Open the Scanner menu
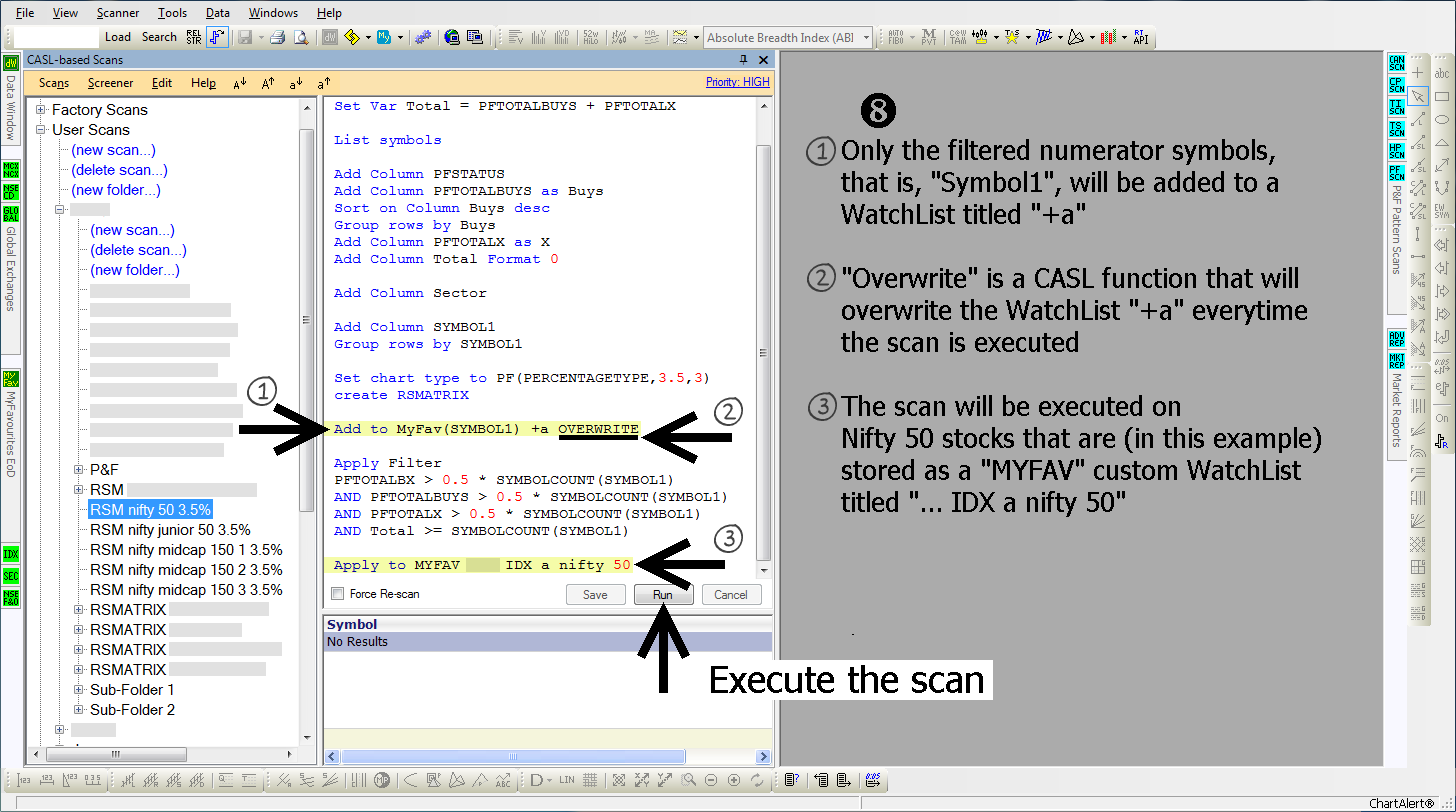The image size is (1456, 812). [118, 13]
